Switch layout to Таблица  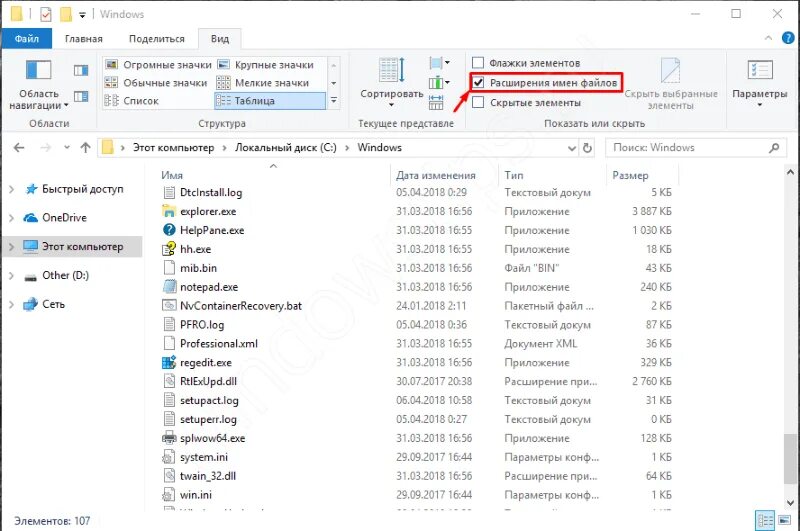270,100
